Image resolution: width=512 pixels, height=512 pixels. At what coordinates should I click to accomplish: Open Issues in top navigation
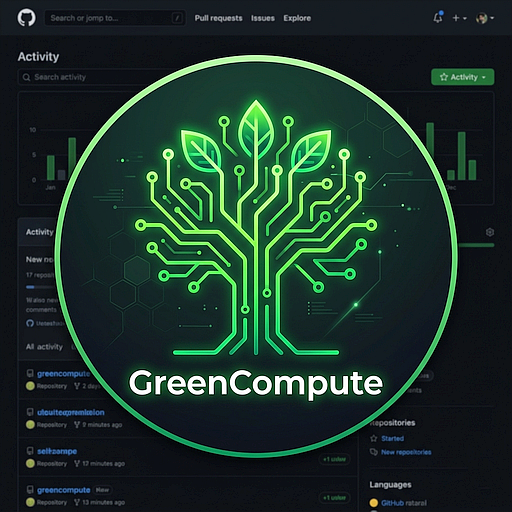click(x=263, y=18)
